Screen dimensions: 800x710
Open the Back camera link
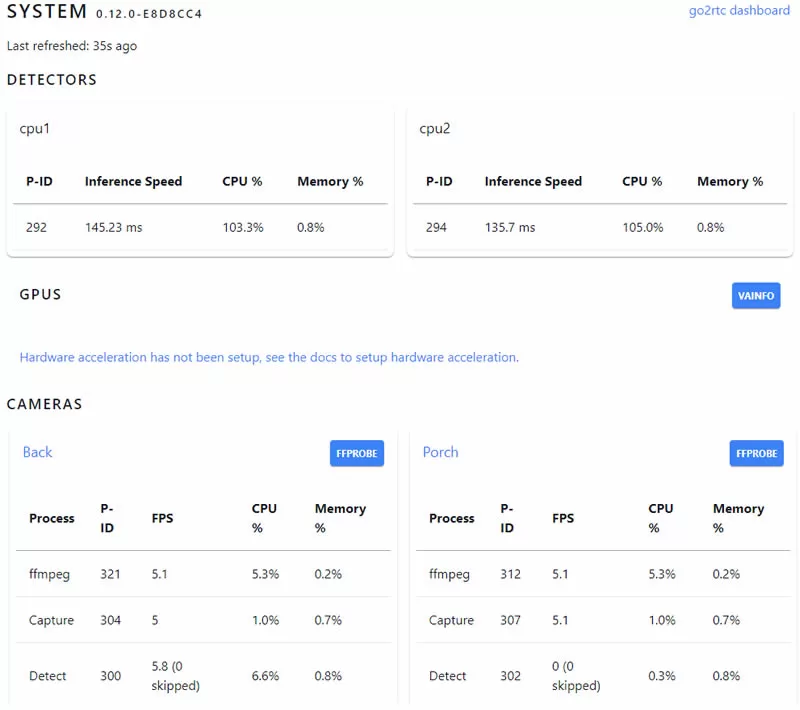point(37,452)
